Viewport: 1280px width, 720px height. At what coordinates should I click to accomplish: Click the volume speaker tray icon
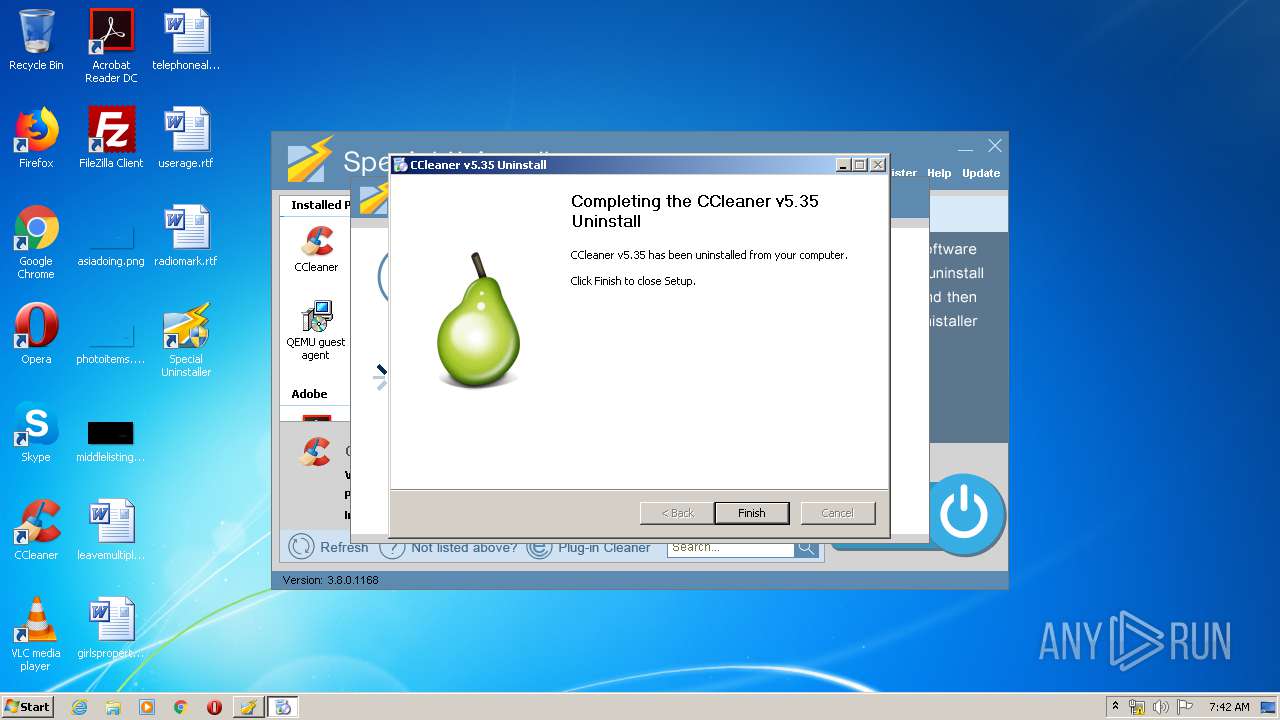[x=1161, y=707]
